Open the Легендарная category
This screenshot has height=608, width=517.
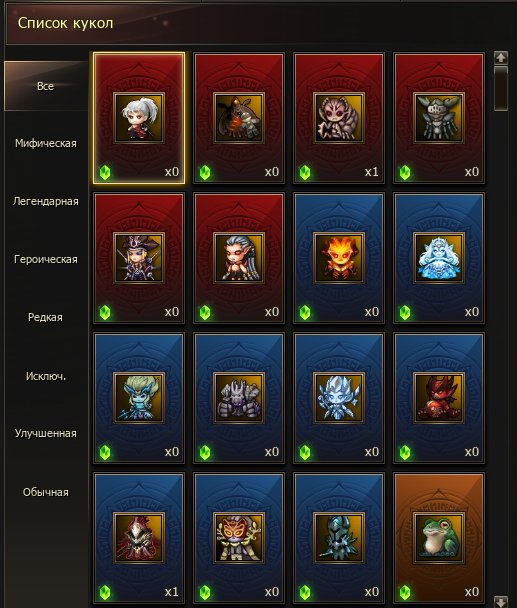point(46,201)
